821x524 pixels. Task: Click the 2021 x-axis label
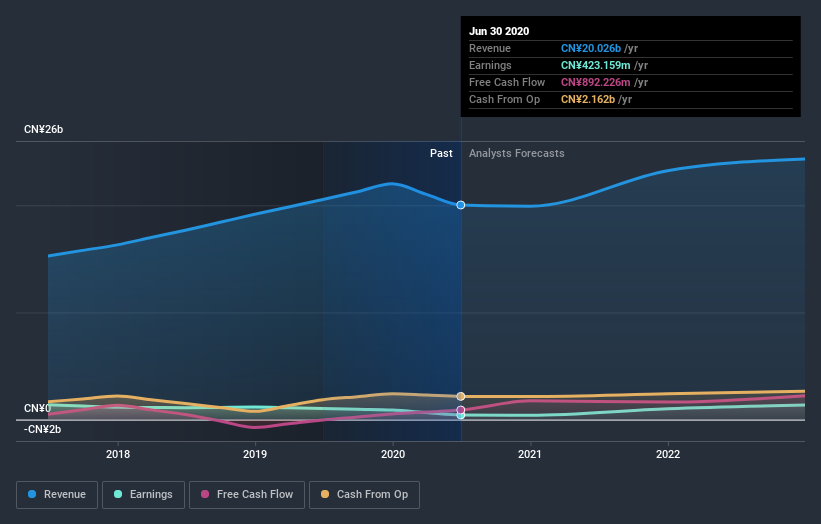click(530, 454)
